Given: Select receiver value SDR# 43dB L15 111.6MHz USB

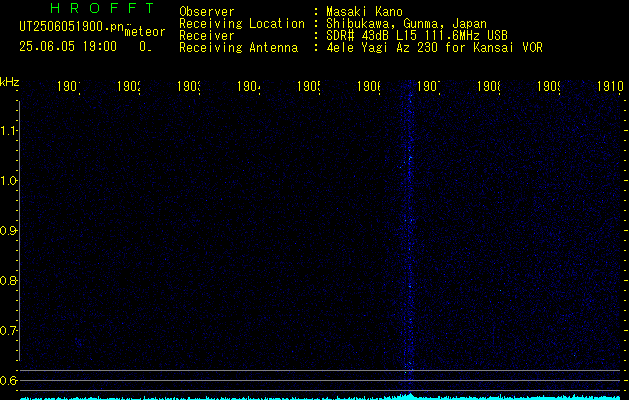Looking at the screenshot, I should 417,36.
